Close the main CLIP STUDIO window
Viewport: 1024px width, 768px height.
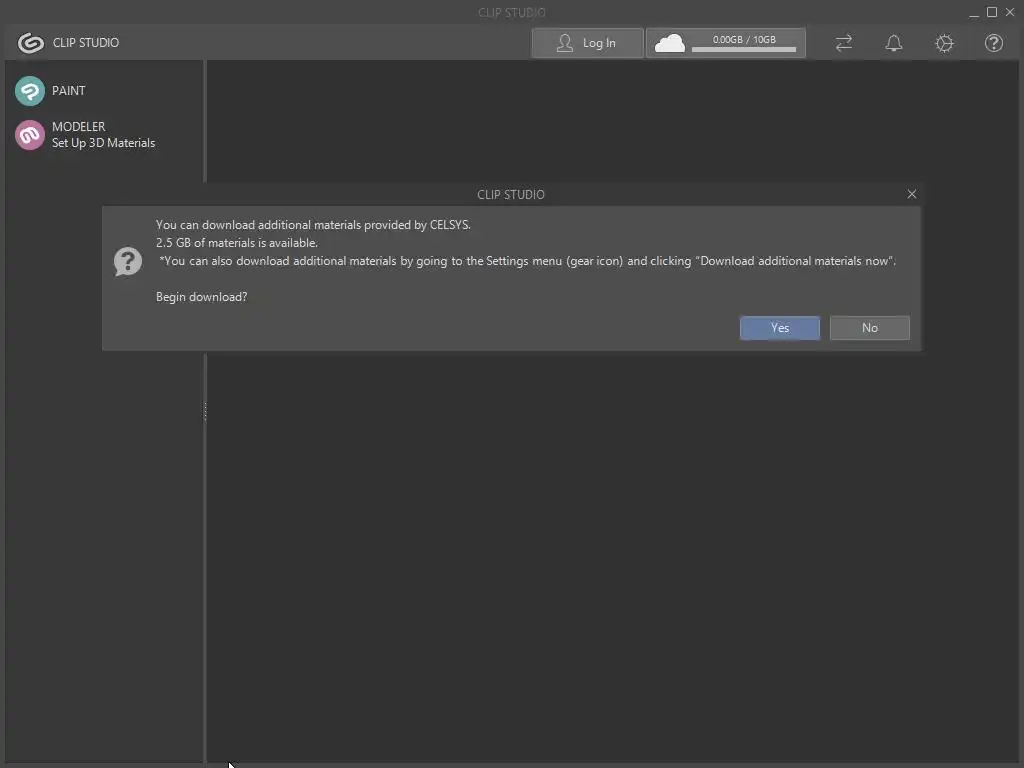(1010, 12)
